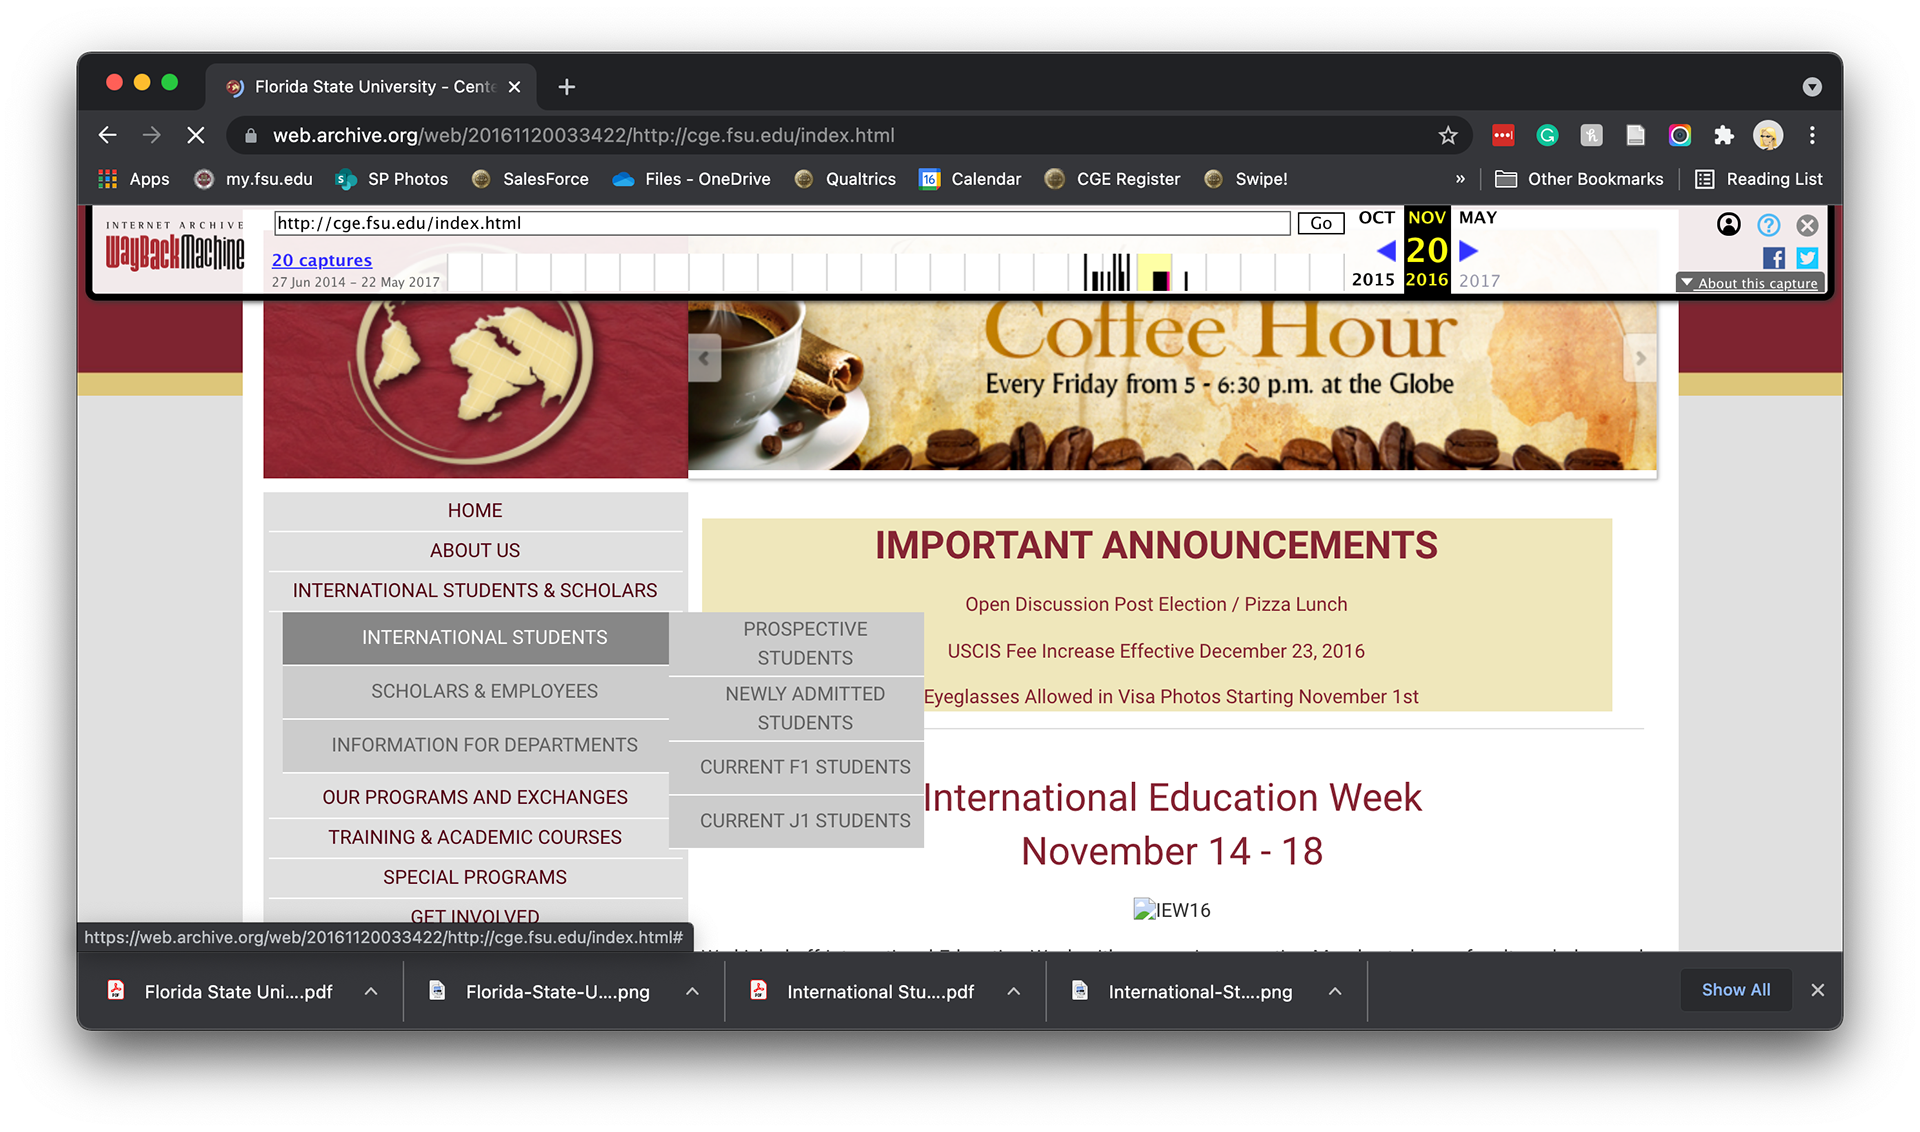This screenshot has height=1132, width=1920.
Task: Show next banner slide
Action: pyautogui.click(x=1640, y=358)
